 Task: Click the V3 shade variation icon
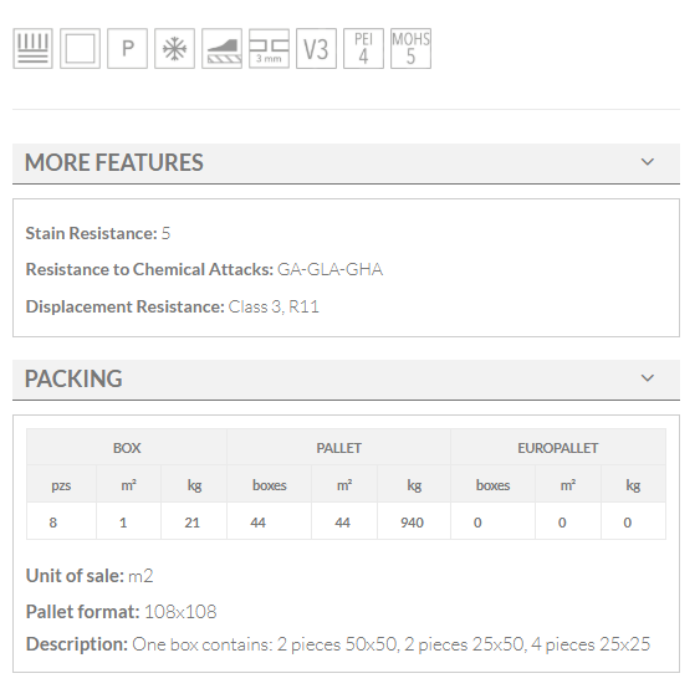(316, 49)
